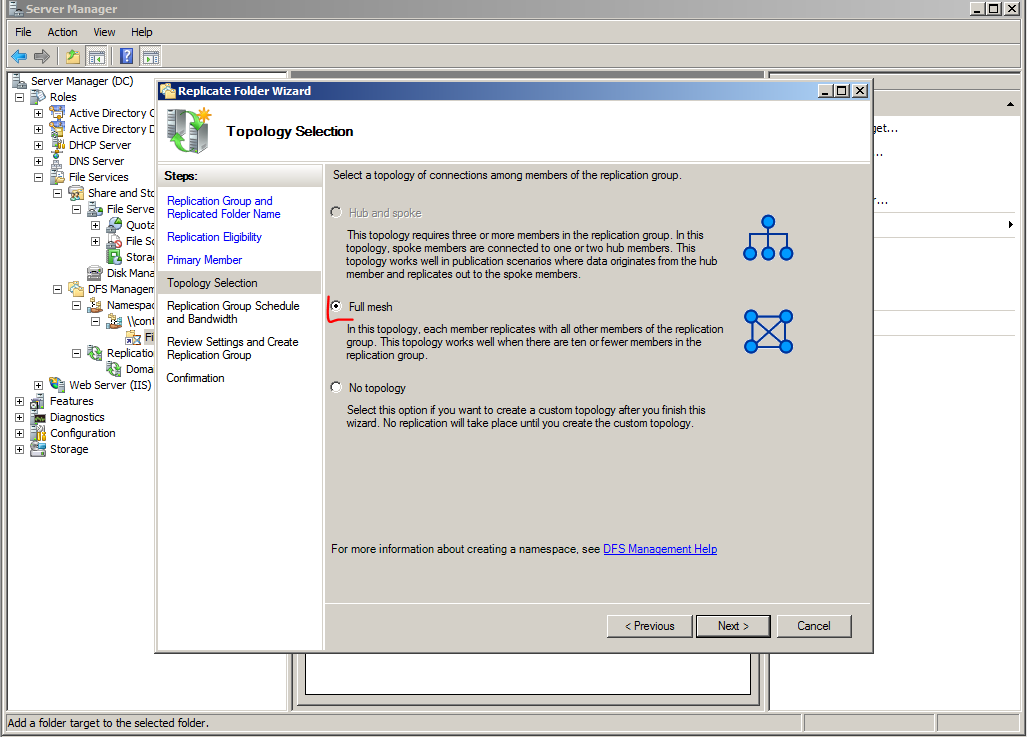
Task: Collapse the DFS Management node
Action: [x=58, y=289]
